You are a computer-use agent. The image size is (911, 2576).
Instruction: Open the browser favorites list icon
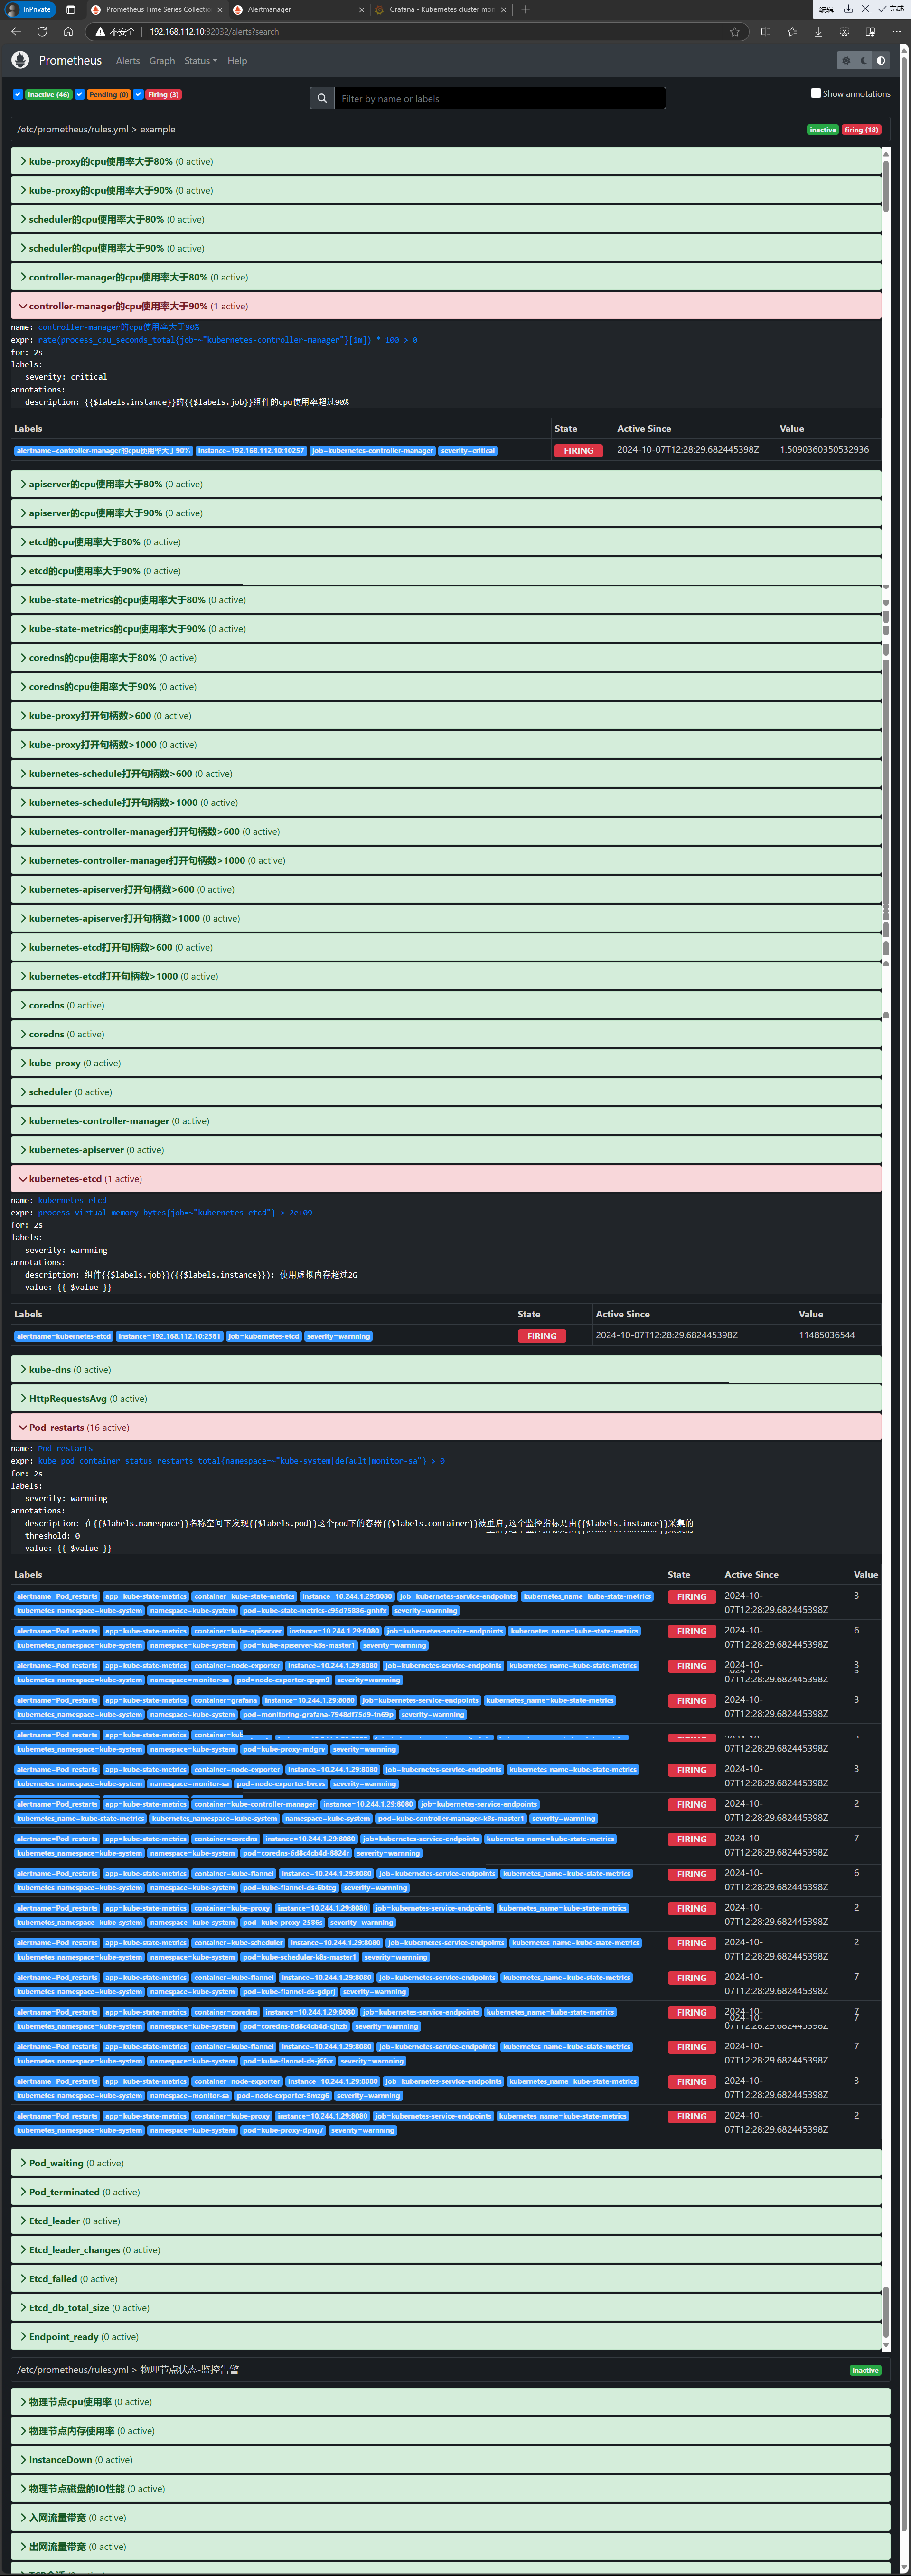(792, 31)
